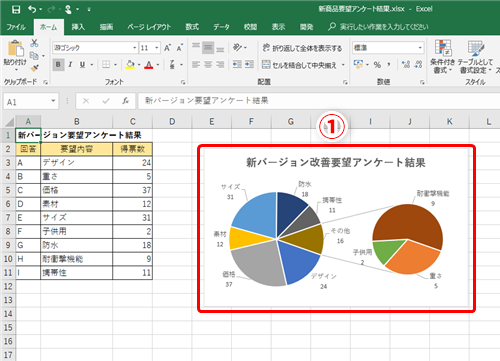The height and width of the screenshot is (361, 500).
Task: Toggle wrap text (折り返して全体を表示する)
Action: [302, 48]
